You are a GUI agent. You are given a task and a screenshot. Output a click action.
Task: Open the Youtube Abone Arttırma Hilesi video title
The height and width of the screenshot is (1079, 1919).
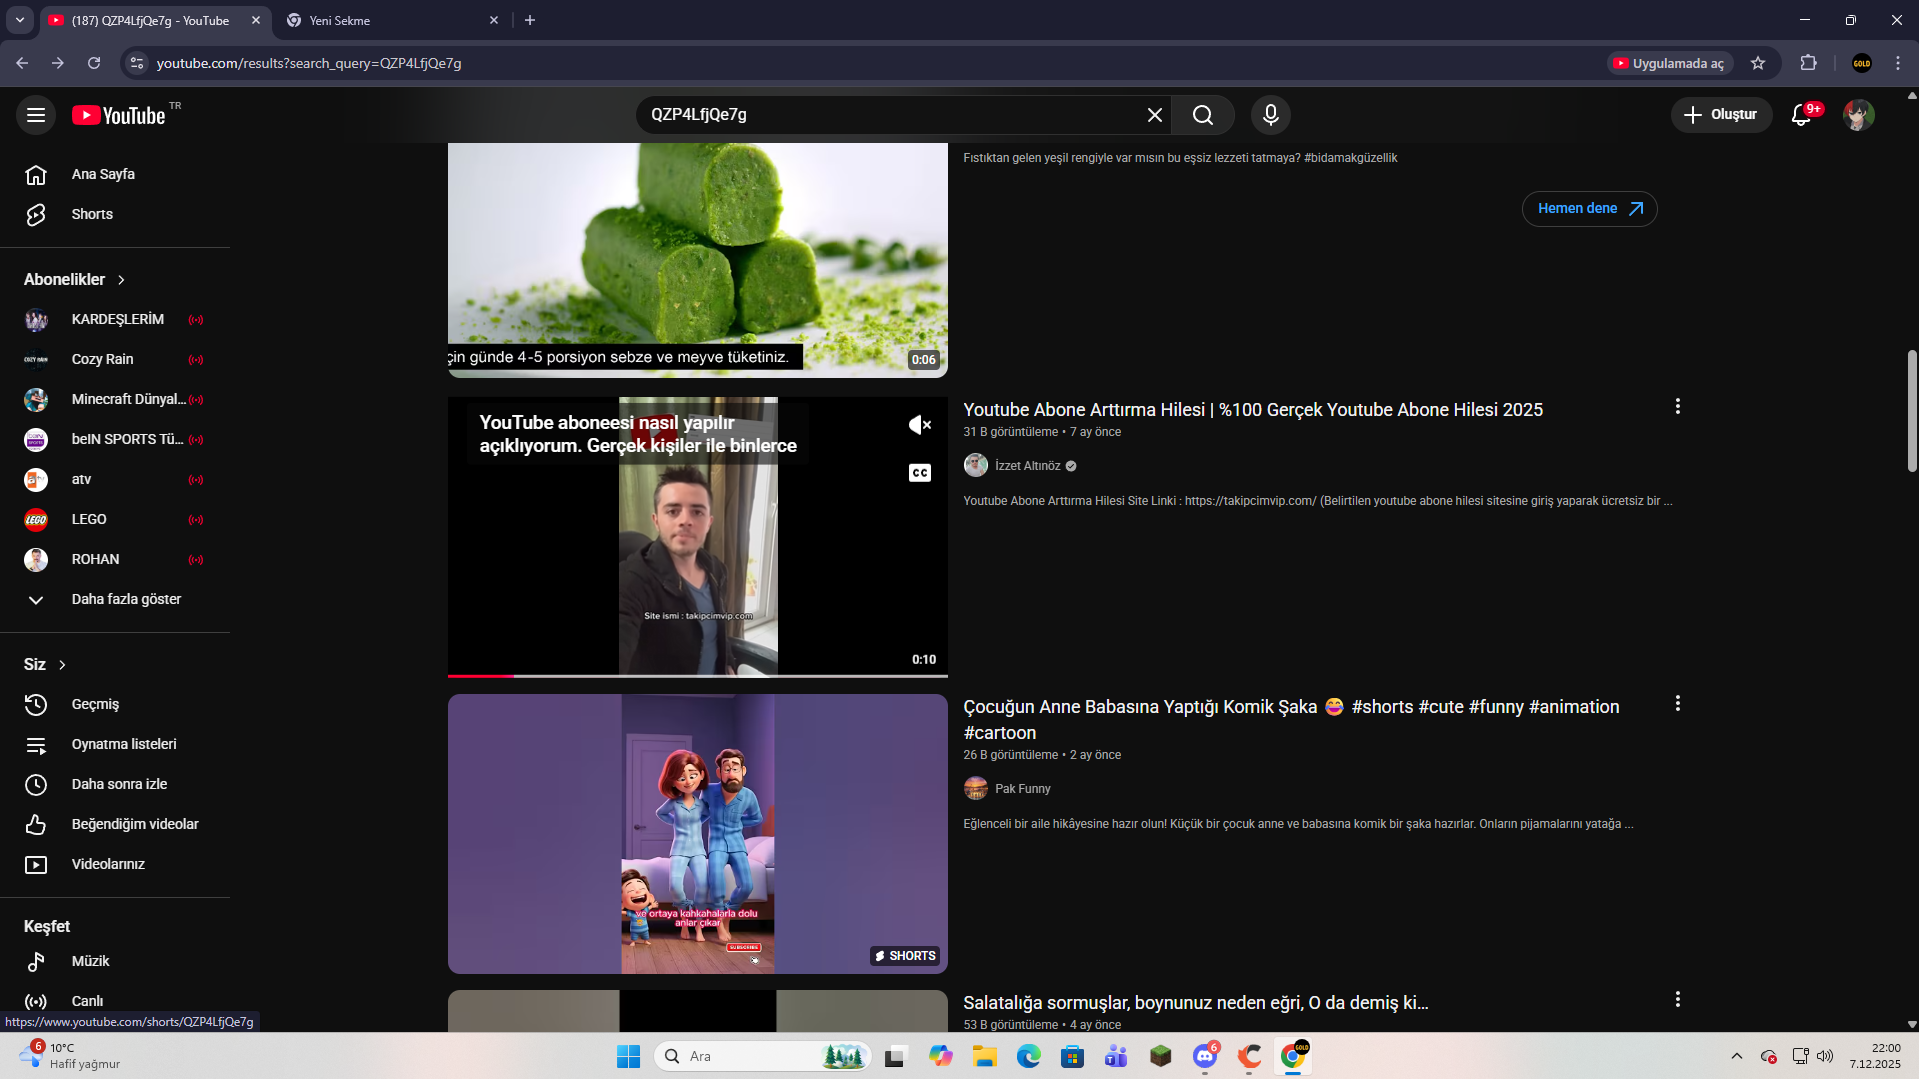[x=1253, y=410]
